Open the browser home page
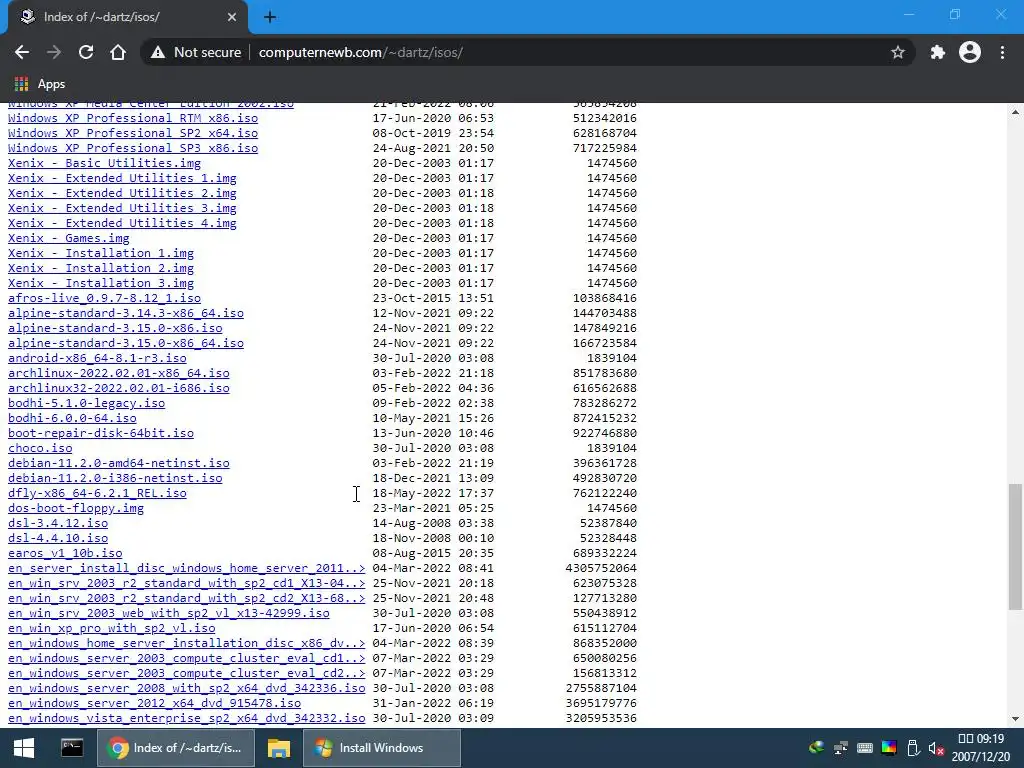The width and height of the screenshot is (1024, 768). point(118,52)
